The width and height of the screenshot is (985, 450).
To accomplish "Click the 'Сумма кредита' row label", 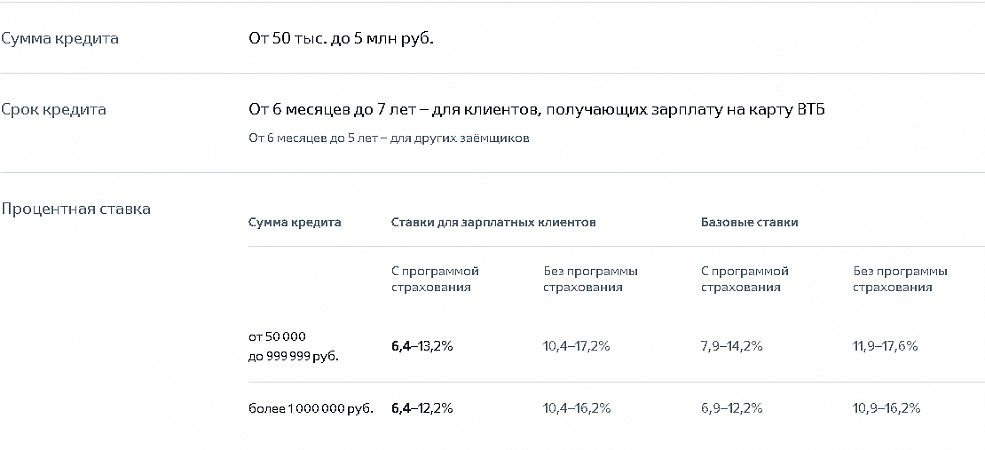I will [x=60, y=39].
